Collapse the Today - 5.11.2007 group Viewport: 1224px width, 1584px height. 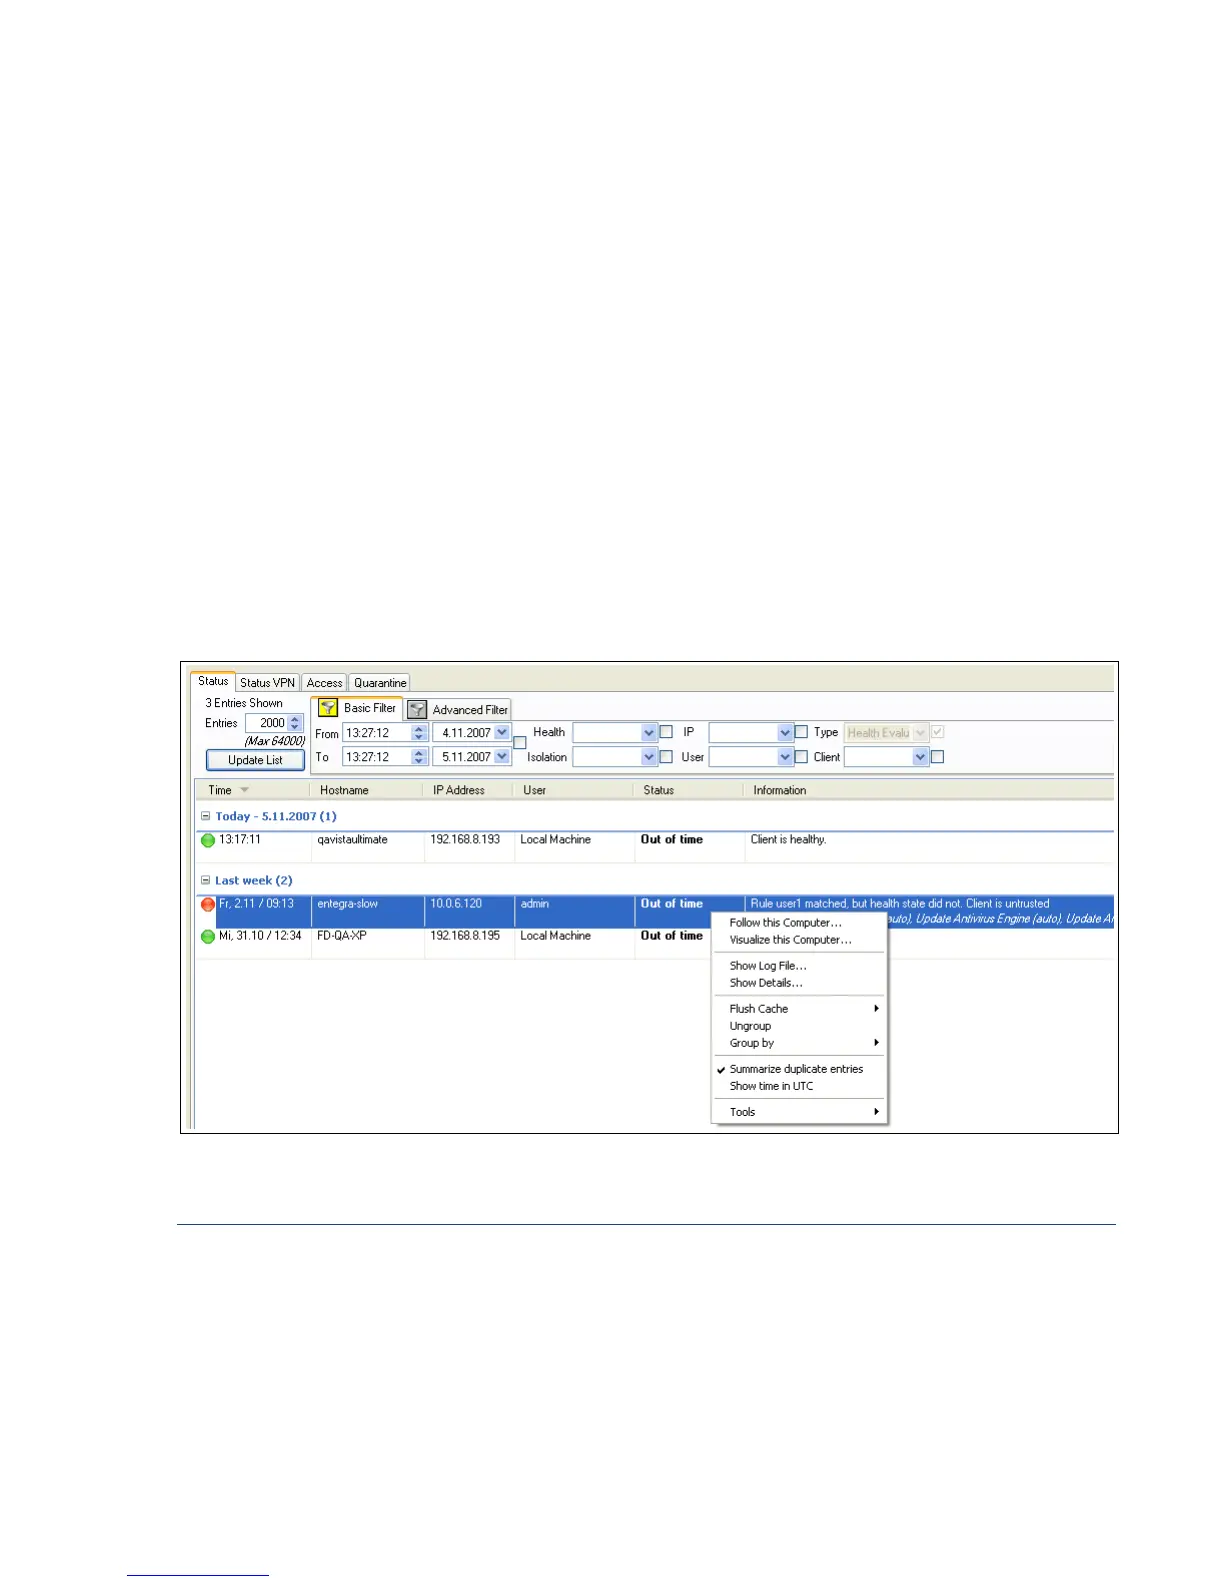[206, 816]
